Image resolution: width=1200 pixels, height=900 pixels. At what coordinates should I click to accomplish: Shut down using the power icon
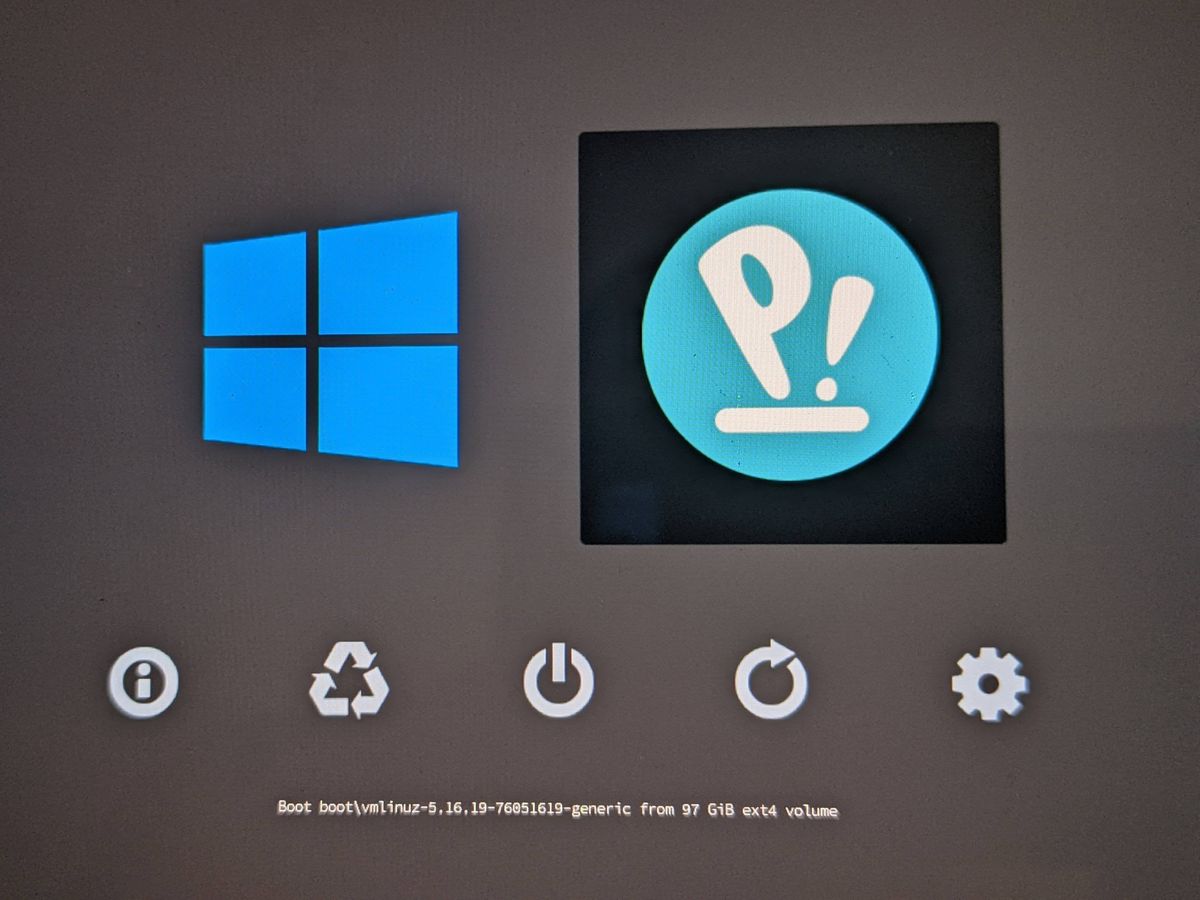click(x=559, y=682)
